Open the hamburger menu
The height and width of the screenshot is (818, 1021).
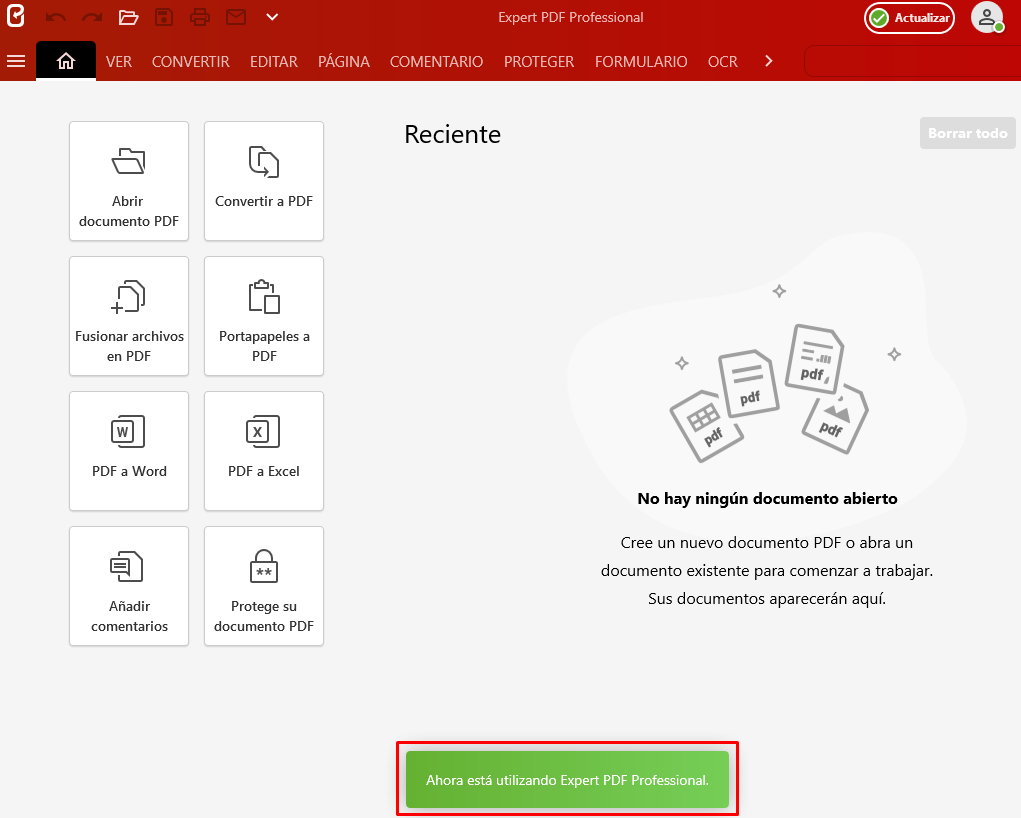16,61
